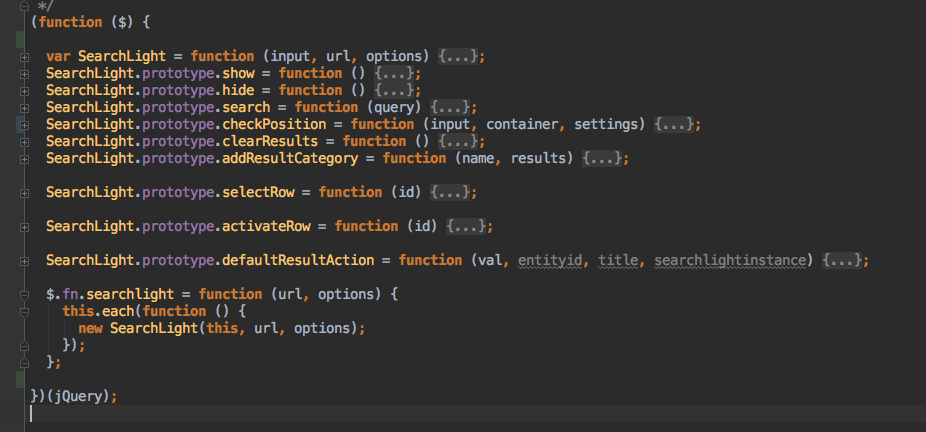This screenshot has width=926, height=432.
Task: Click the 'fn' property in $.fn.searchlight
Action: 70,294
